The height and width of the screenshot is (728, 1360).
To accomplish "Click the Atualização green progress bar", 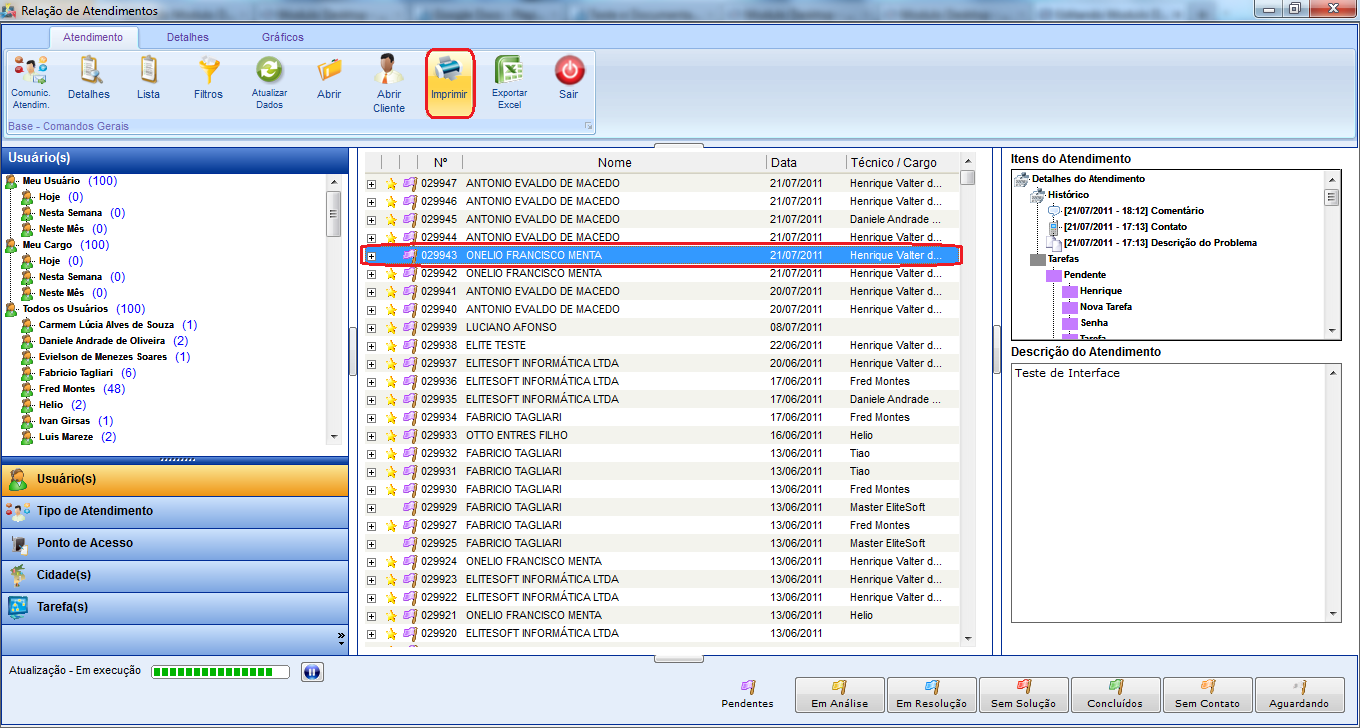I will click(220, 672).
